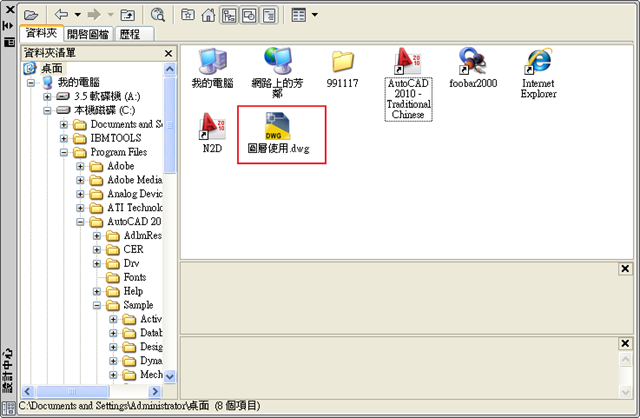640x418 pixels.
Task: Toggle the Preview pane button
Action: (x=249, y=16)
